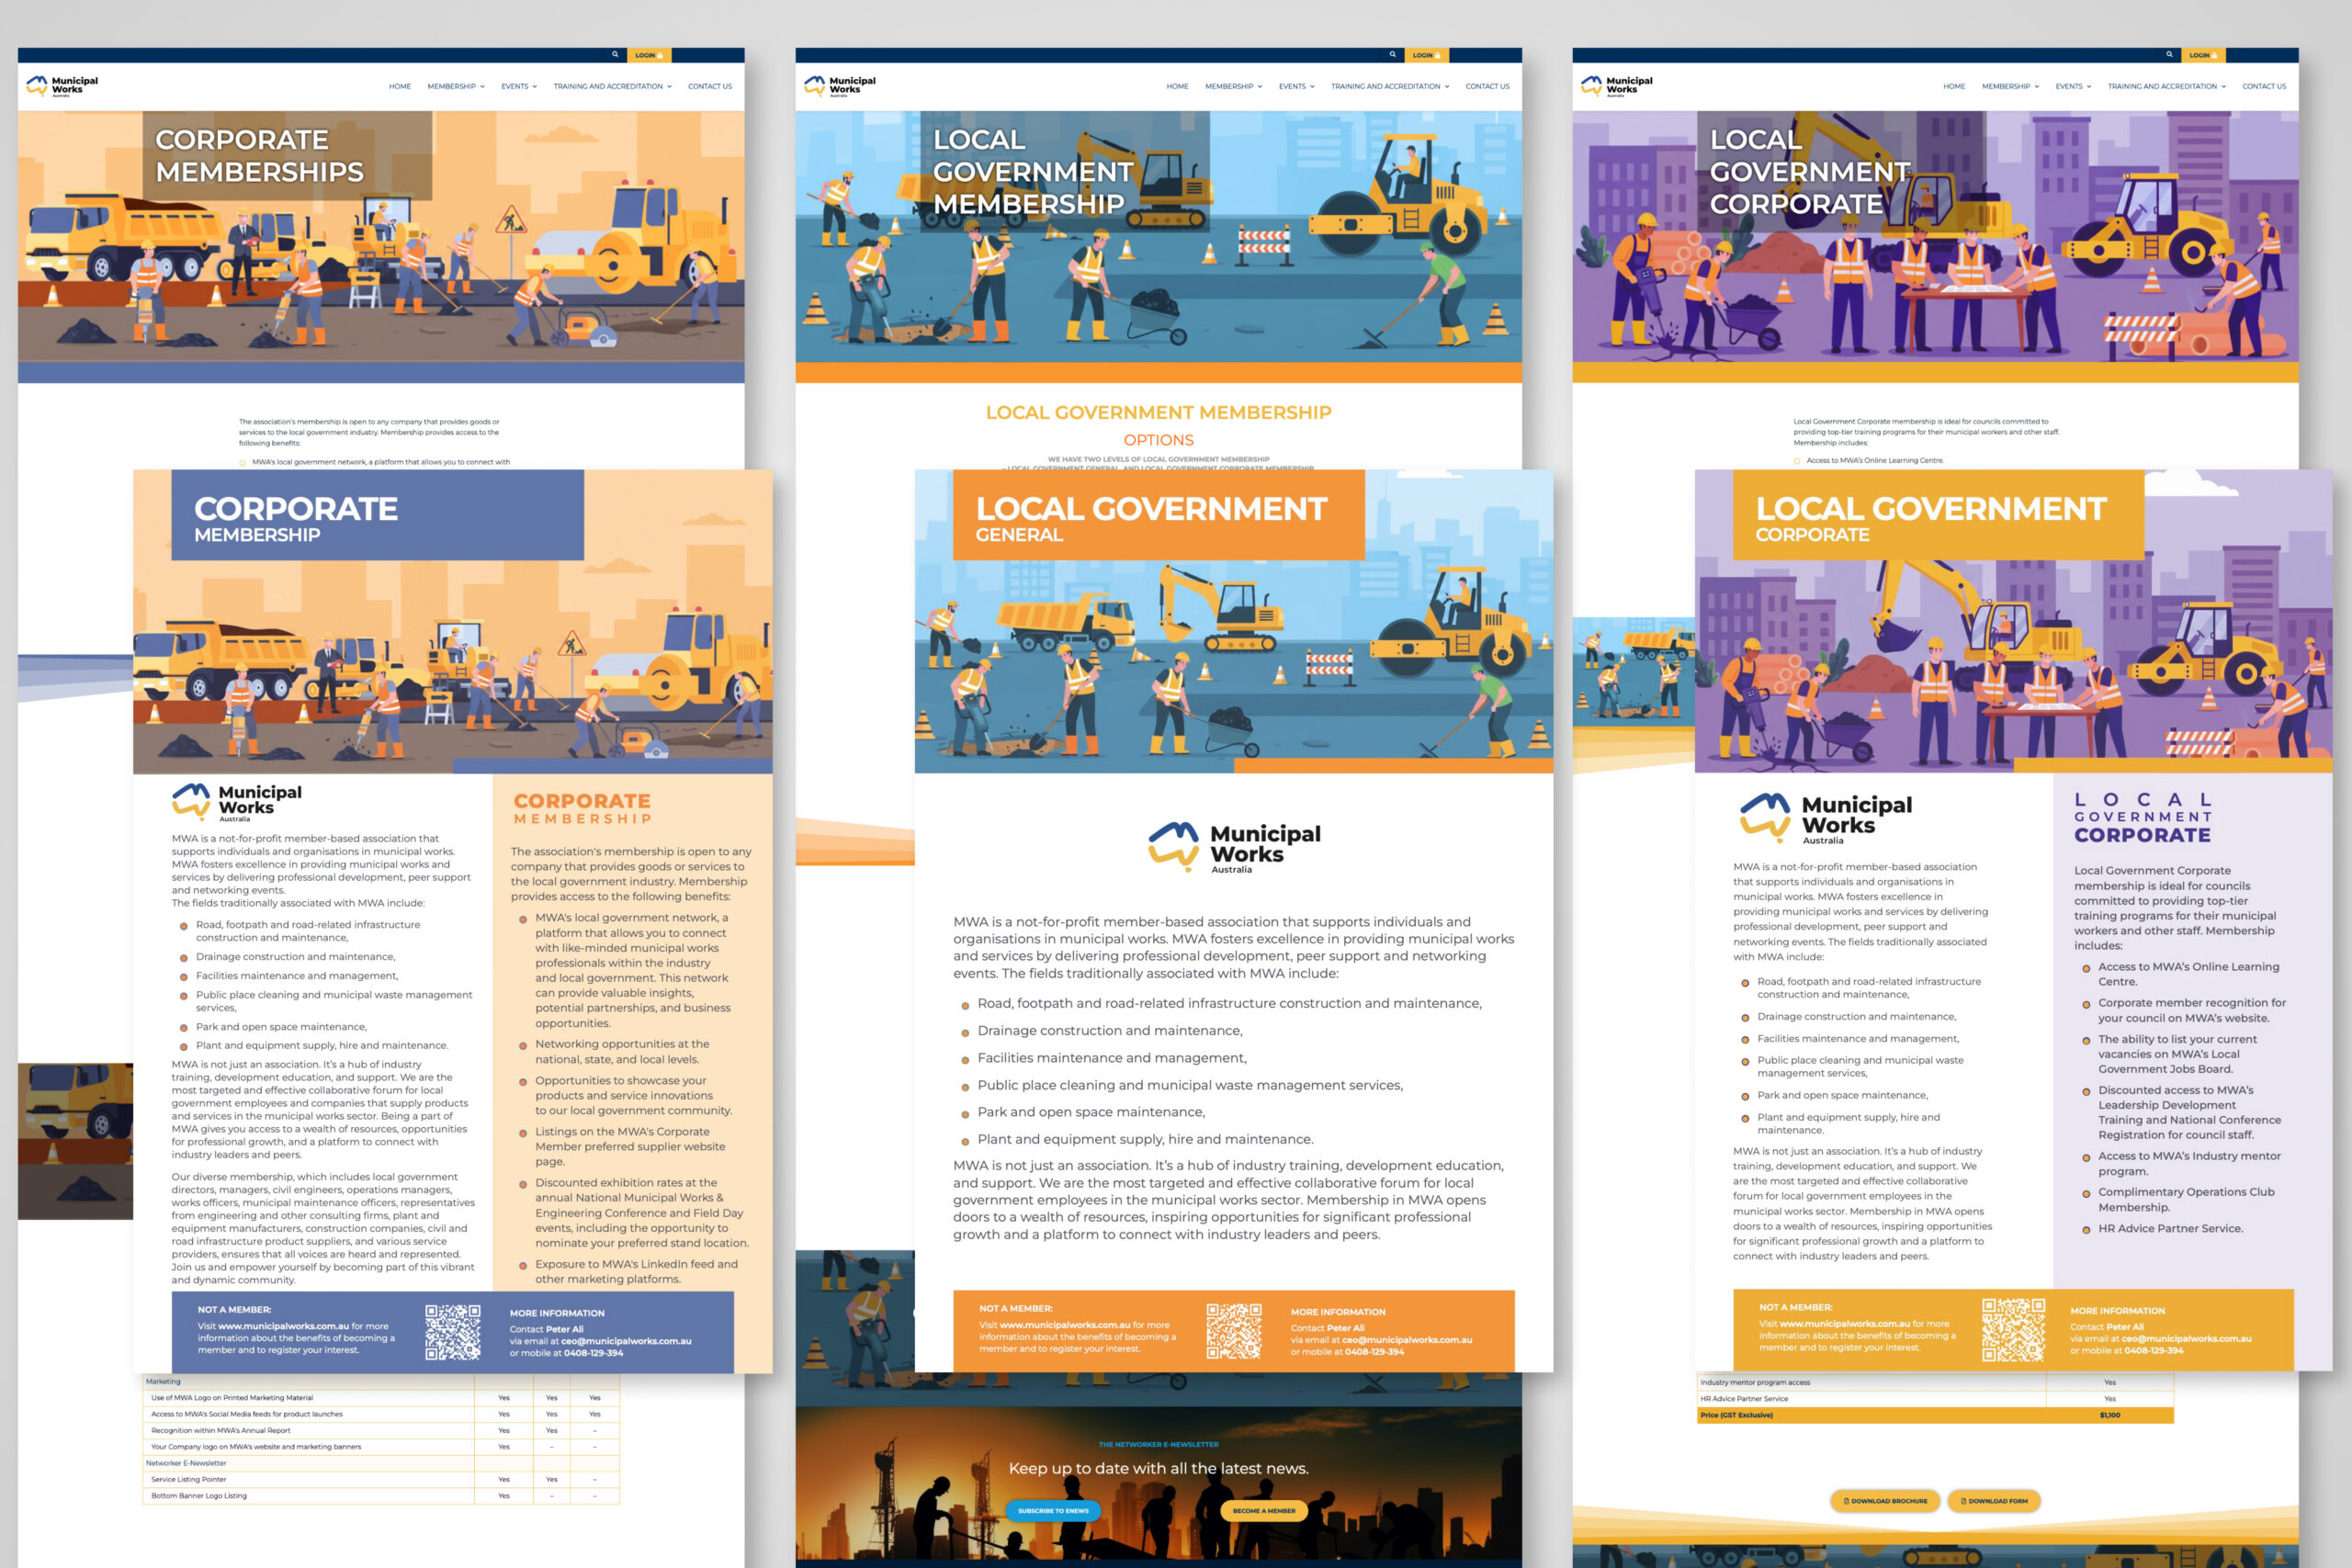
Task: Click Municipal Works logo in Local Government Corporate header
Action: click(x=1616, y=86)
